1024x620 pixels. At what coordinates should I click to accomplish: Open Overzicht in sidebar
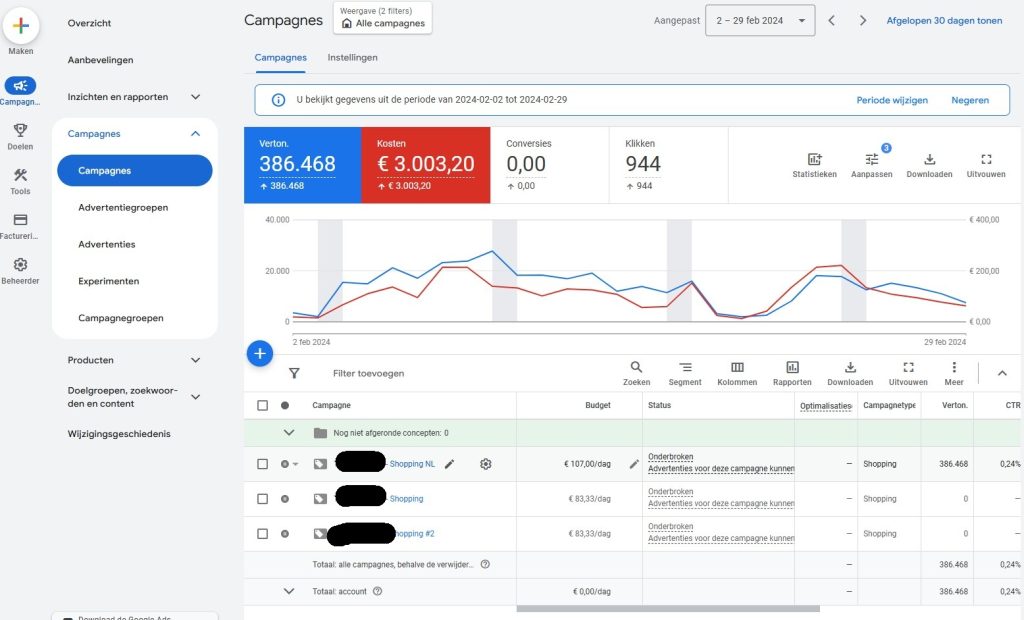coord(89,23)
